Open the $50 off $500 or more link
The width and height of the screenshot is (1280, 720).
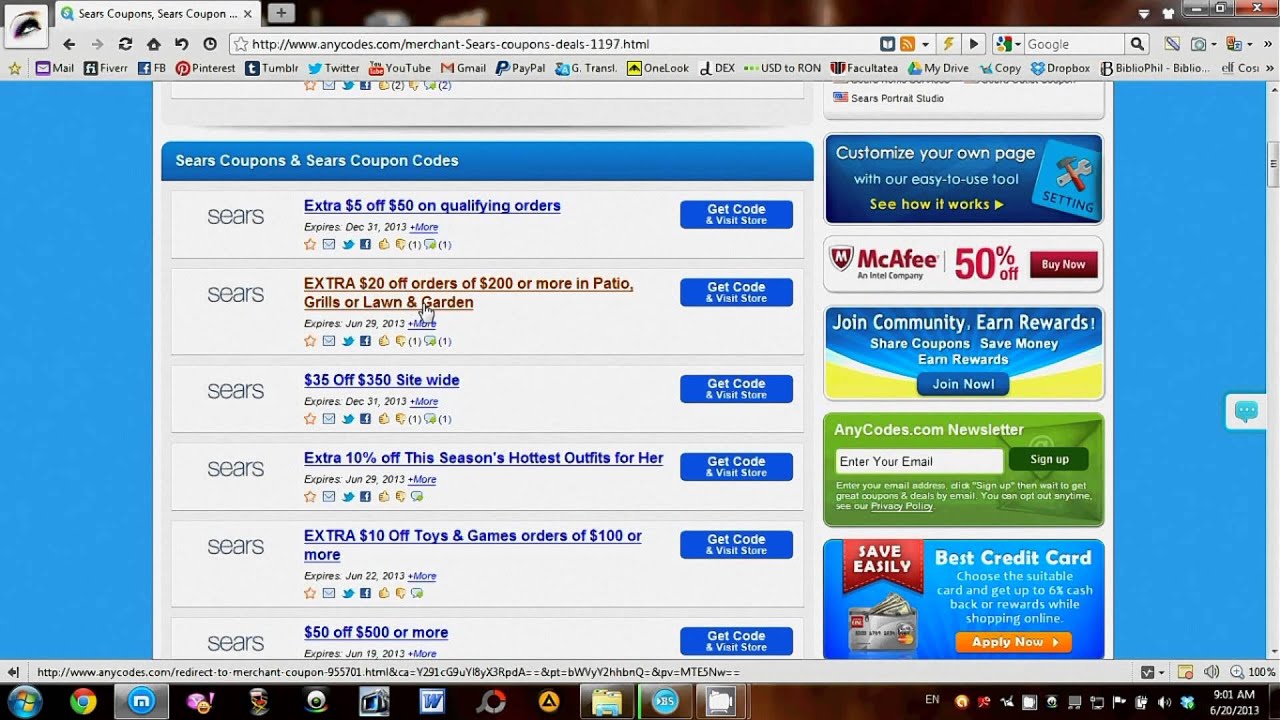[x=376, y=633]
